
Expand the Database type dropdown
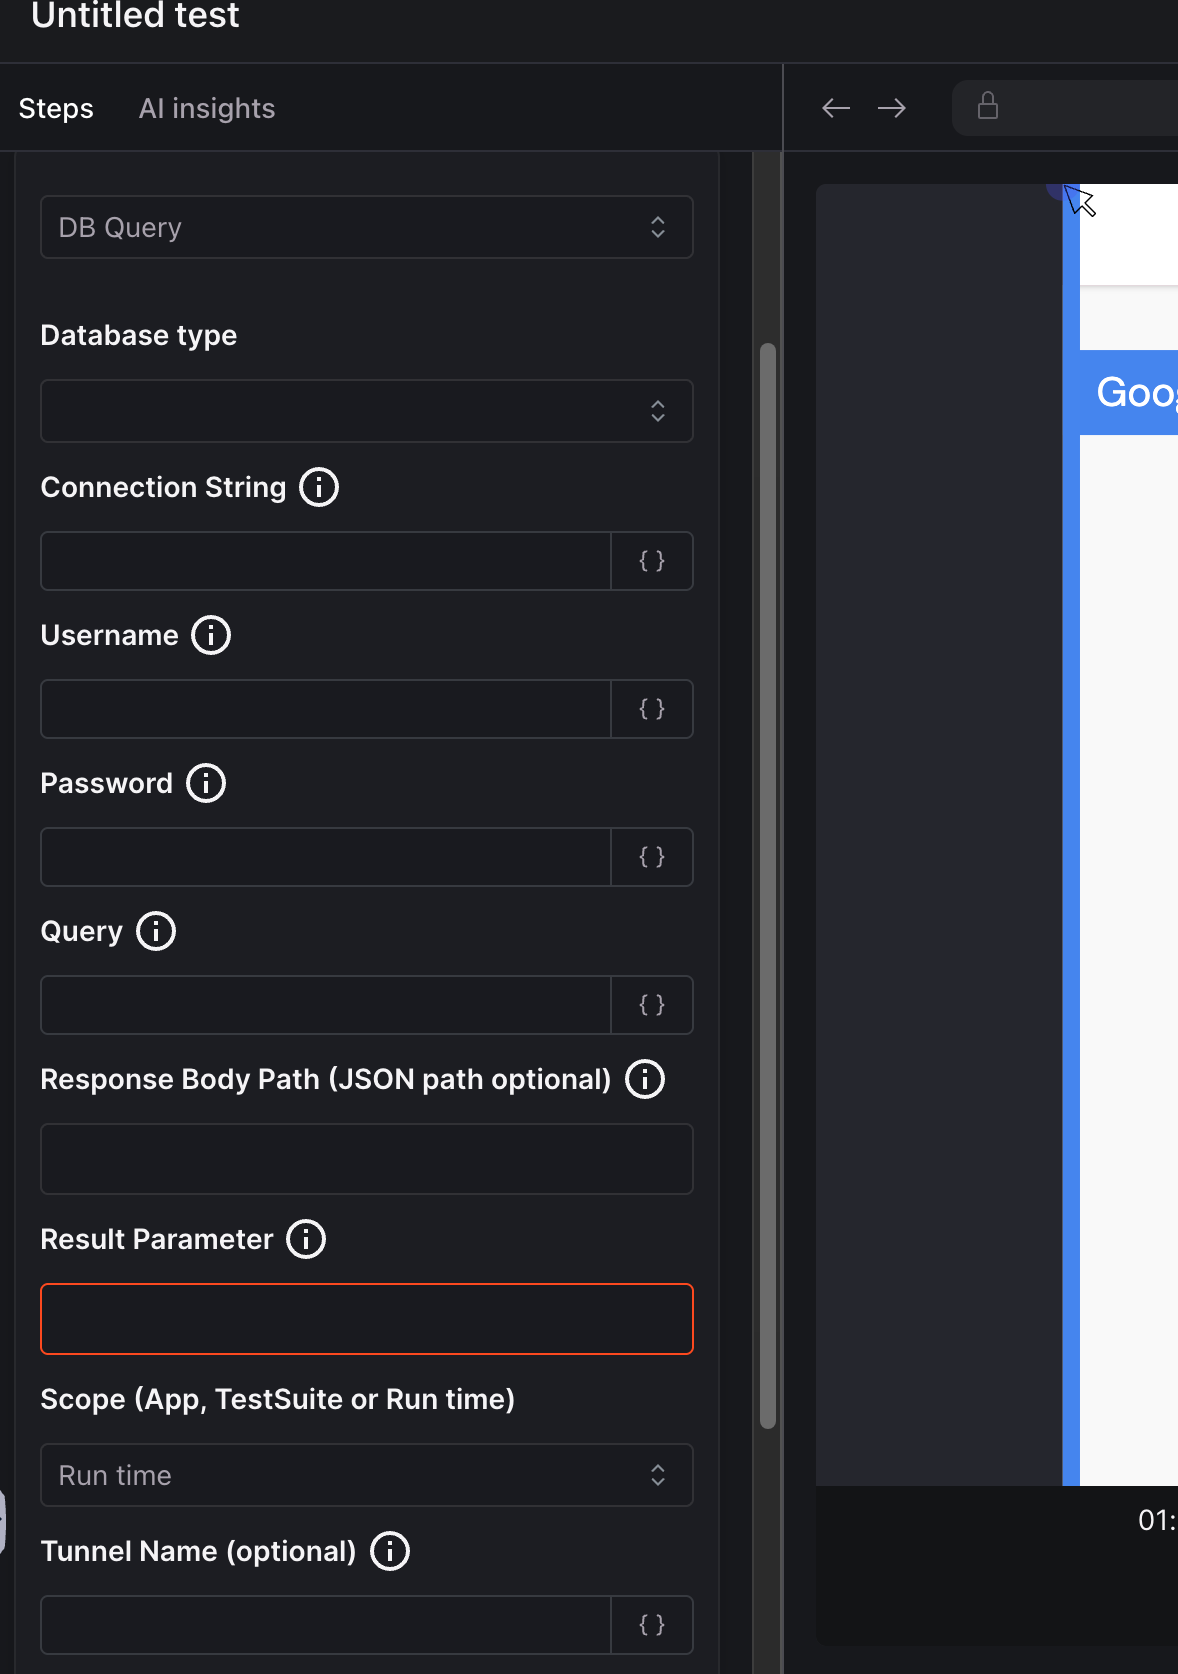[366, 411]
